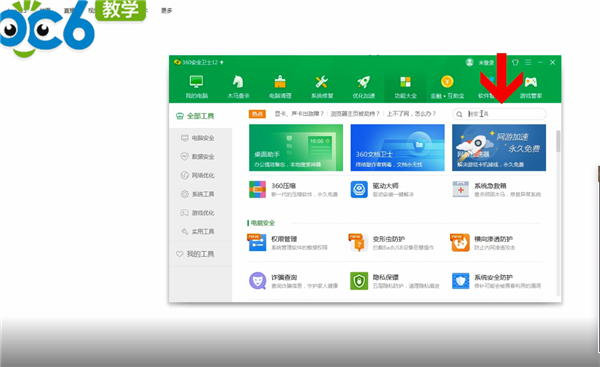
Task: Click the magnifier icon in search box
Action: (459, 114)
